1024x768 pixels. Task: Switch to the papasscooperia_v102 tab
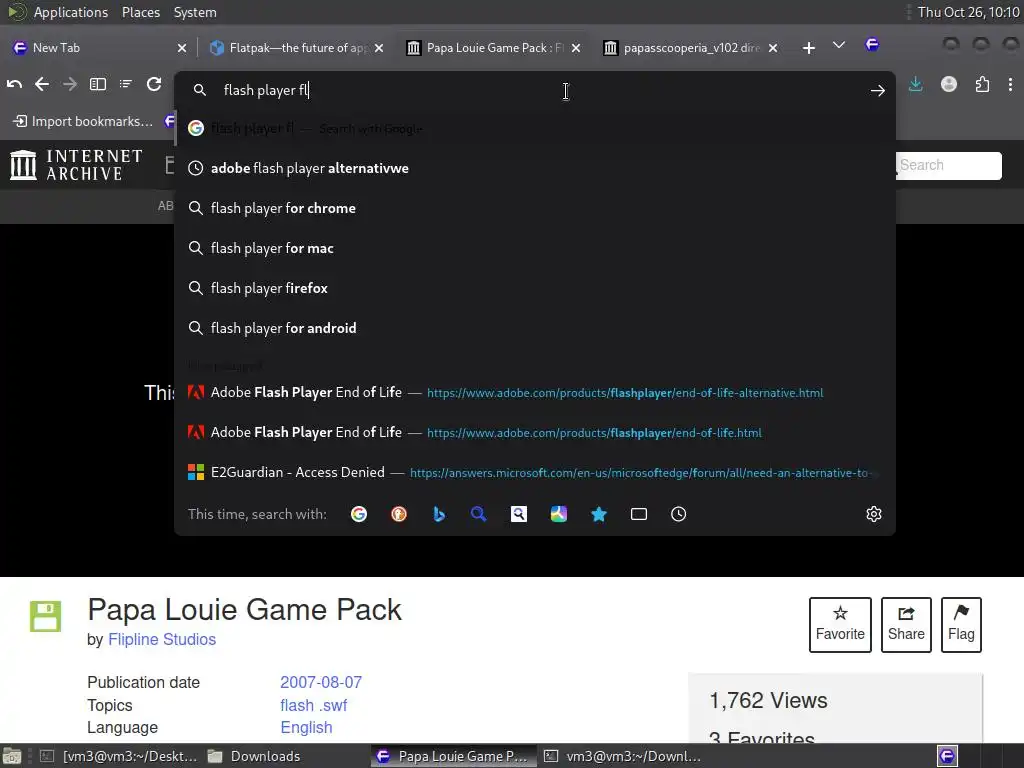click(x=690, y=48)
